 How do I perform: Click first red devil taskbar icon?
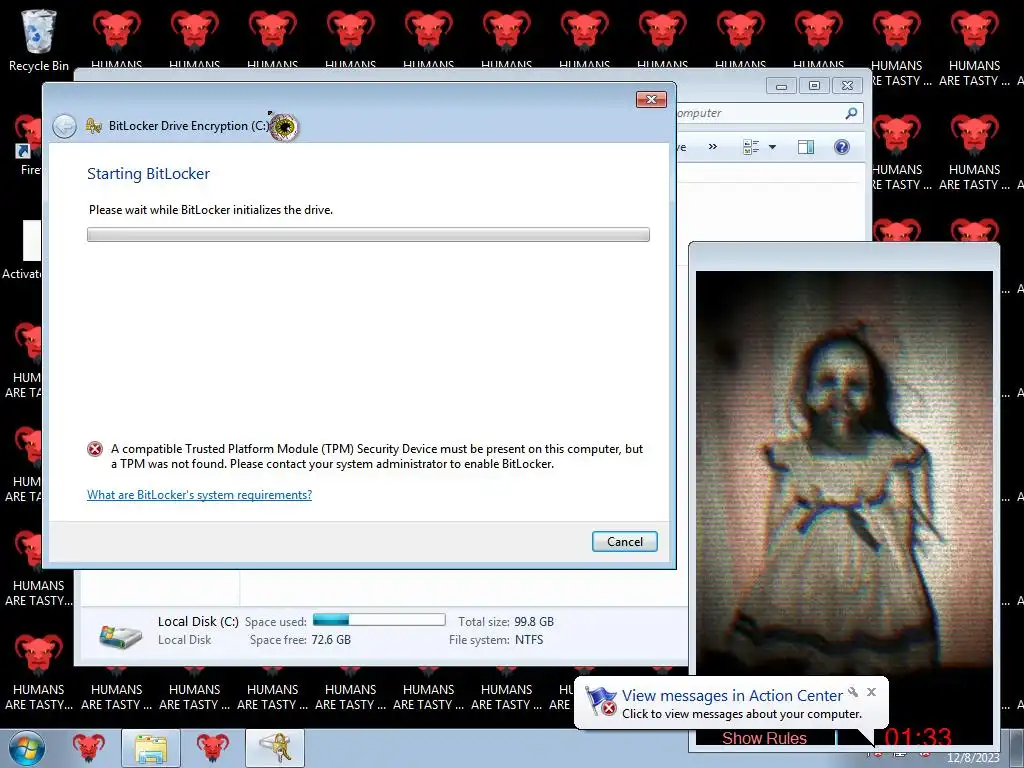[89, 748]
